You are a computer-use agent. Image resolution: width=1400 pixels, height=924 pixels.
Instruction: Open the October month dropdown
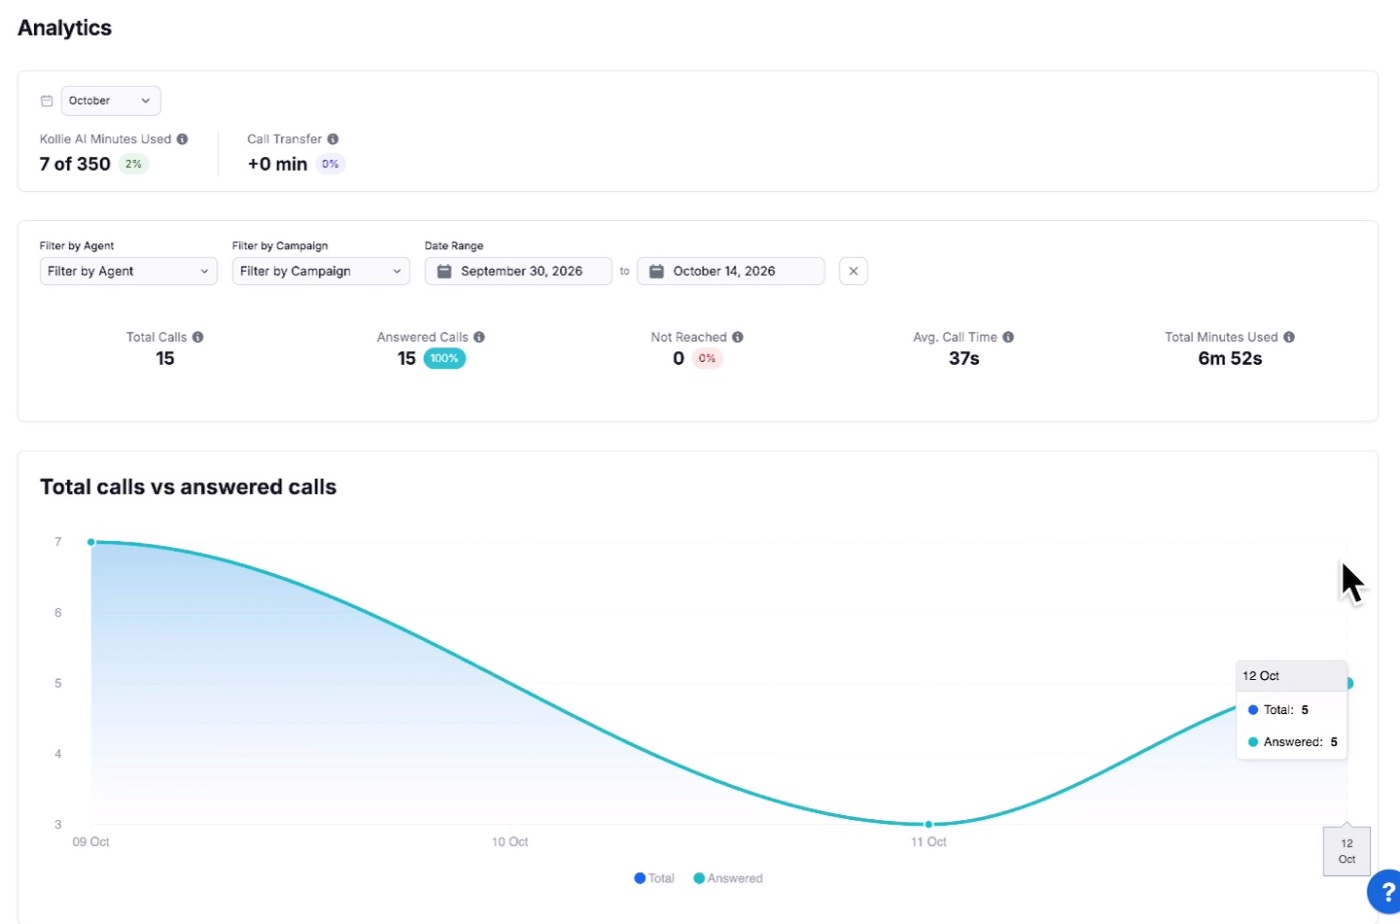coord(111,101)
